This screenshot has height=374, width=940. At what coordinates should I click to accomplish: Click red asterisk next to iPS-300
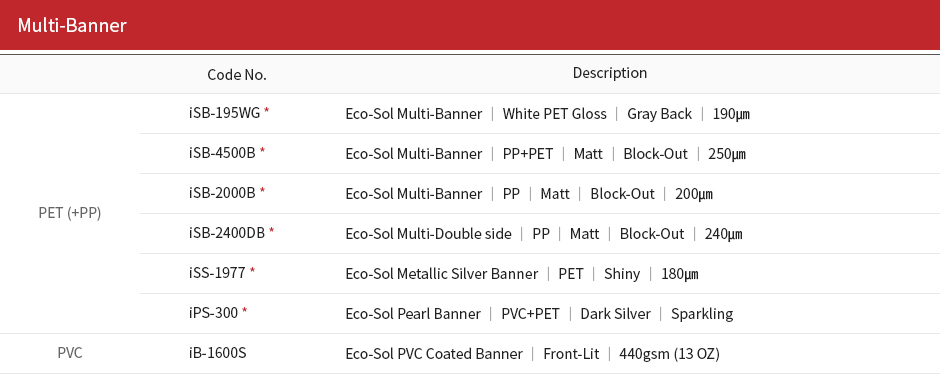pyautogui.click(x=245, y=311)
